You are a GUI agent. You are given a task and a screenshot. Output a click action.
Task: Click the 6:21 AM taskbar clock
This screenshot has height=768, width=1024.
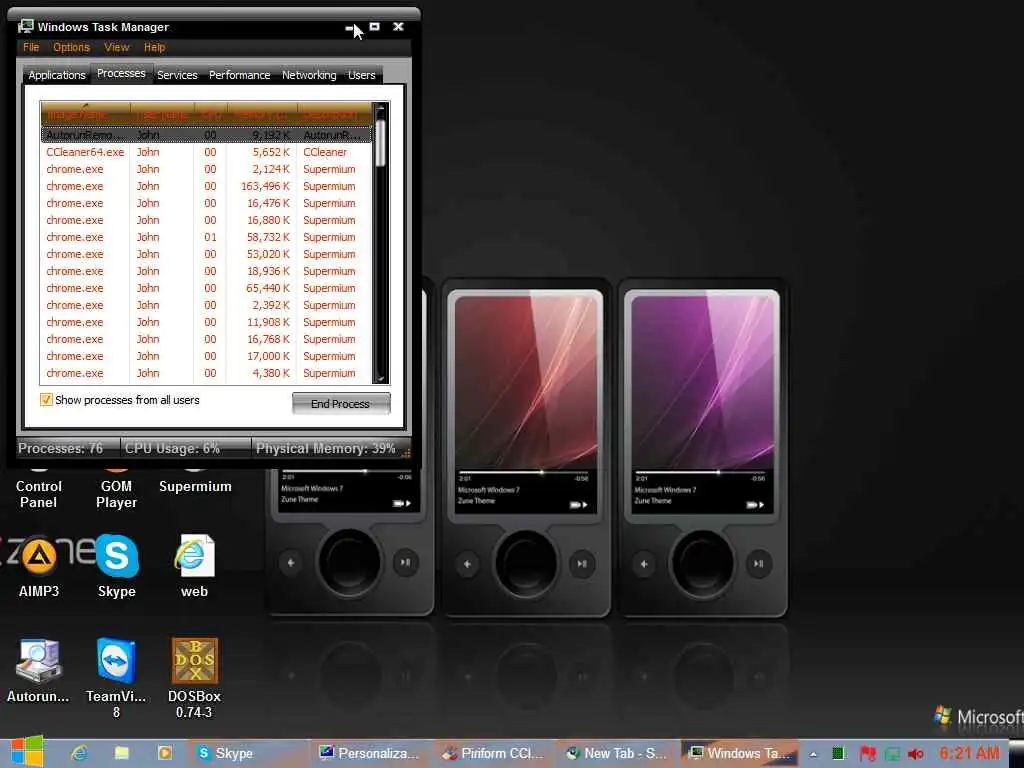click(969, 753)
